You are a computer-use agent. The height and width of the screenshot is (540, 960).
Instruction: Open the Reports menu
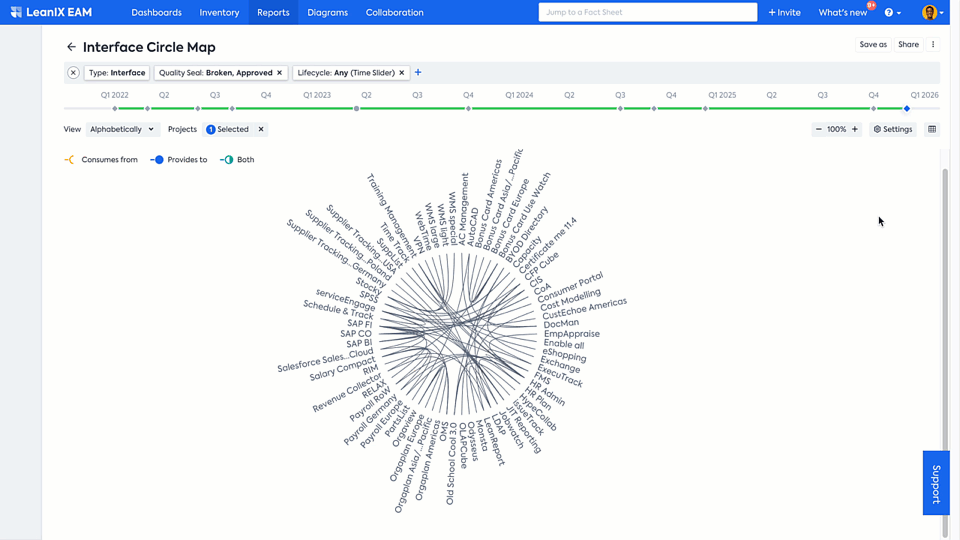tap(273, 12)
